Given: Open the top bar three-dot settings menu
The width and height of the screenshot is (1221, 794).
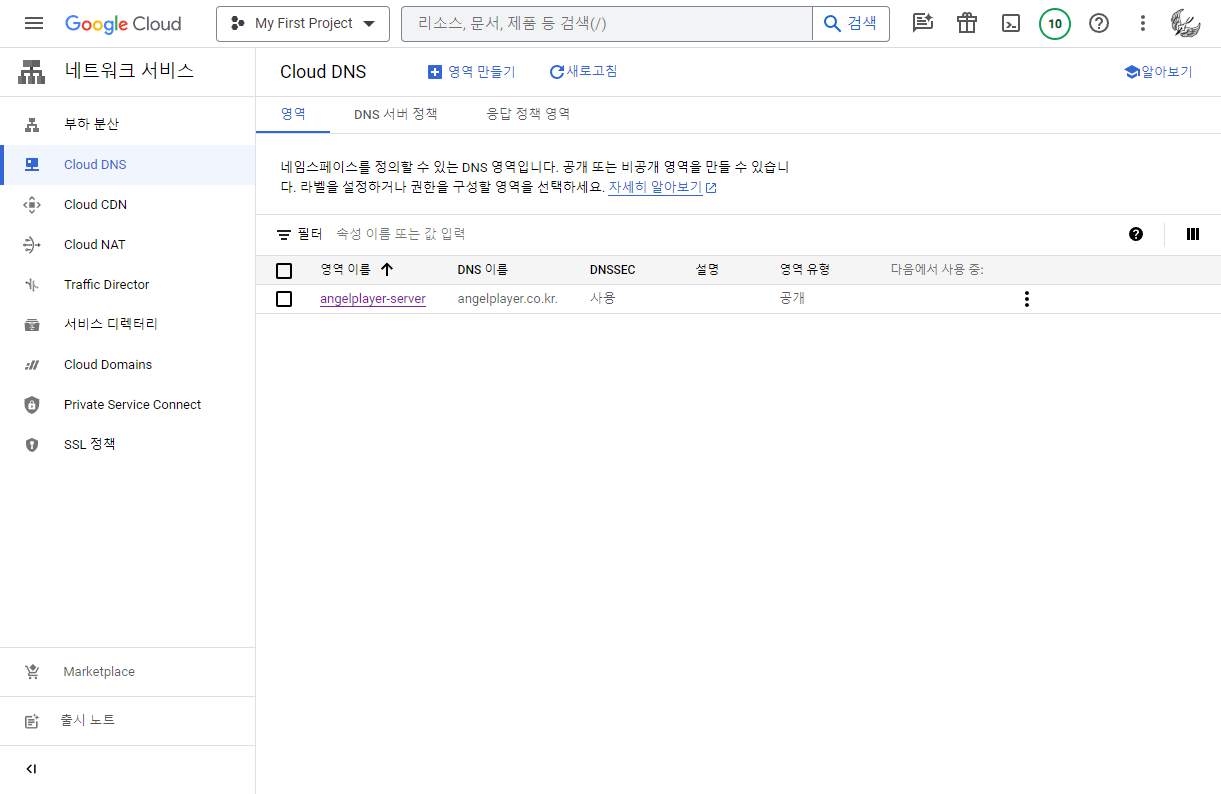Looking at the screenshot, I should pos(1143,23).
